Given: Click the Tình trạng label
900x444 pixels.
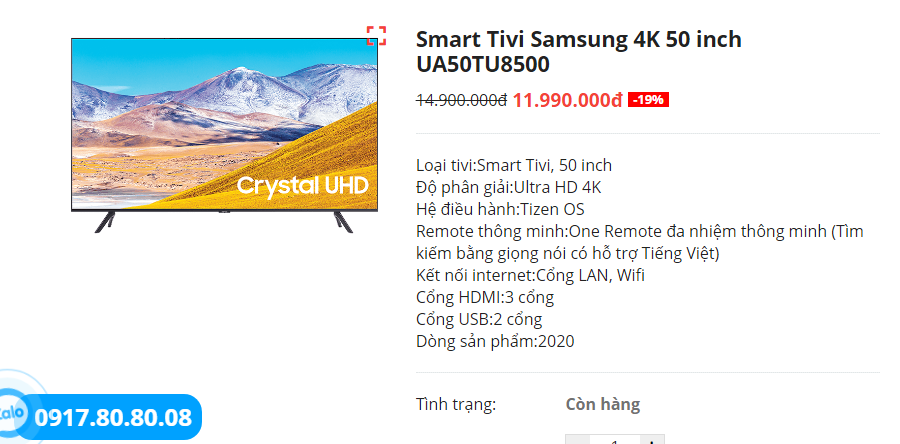Looking at the screenshot, I should click(456, 405).
